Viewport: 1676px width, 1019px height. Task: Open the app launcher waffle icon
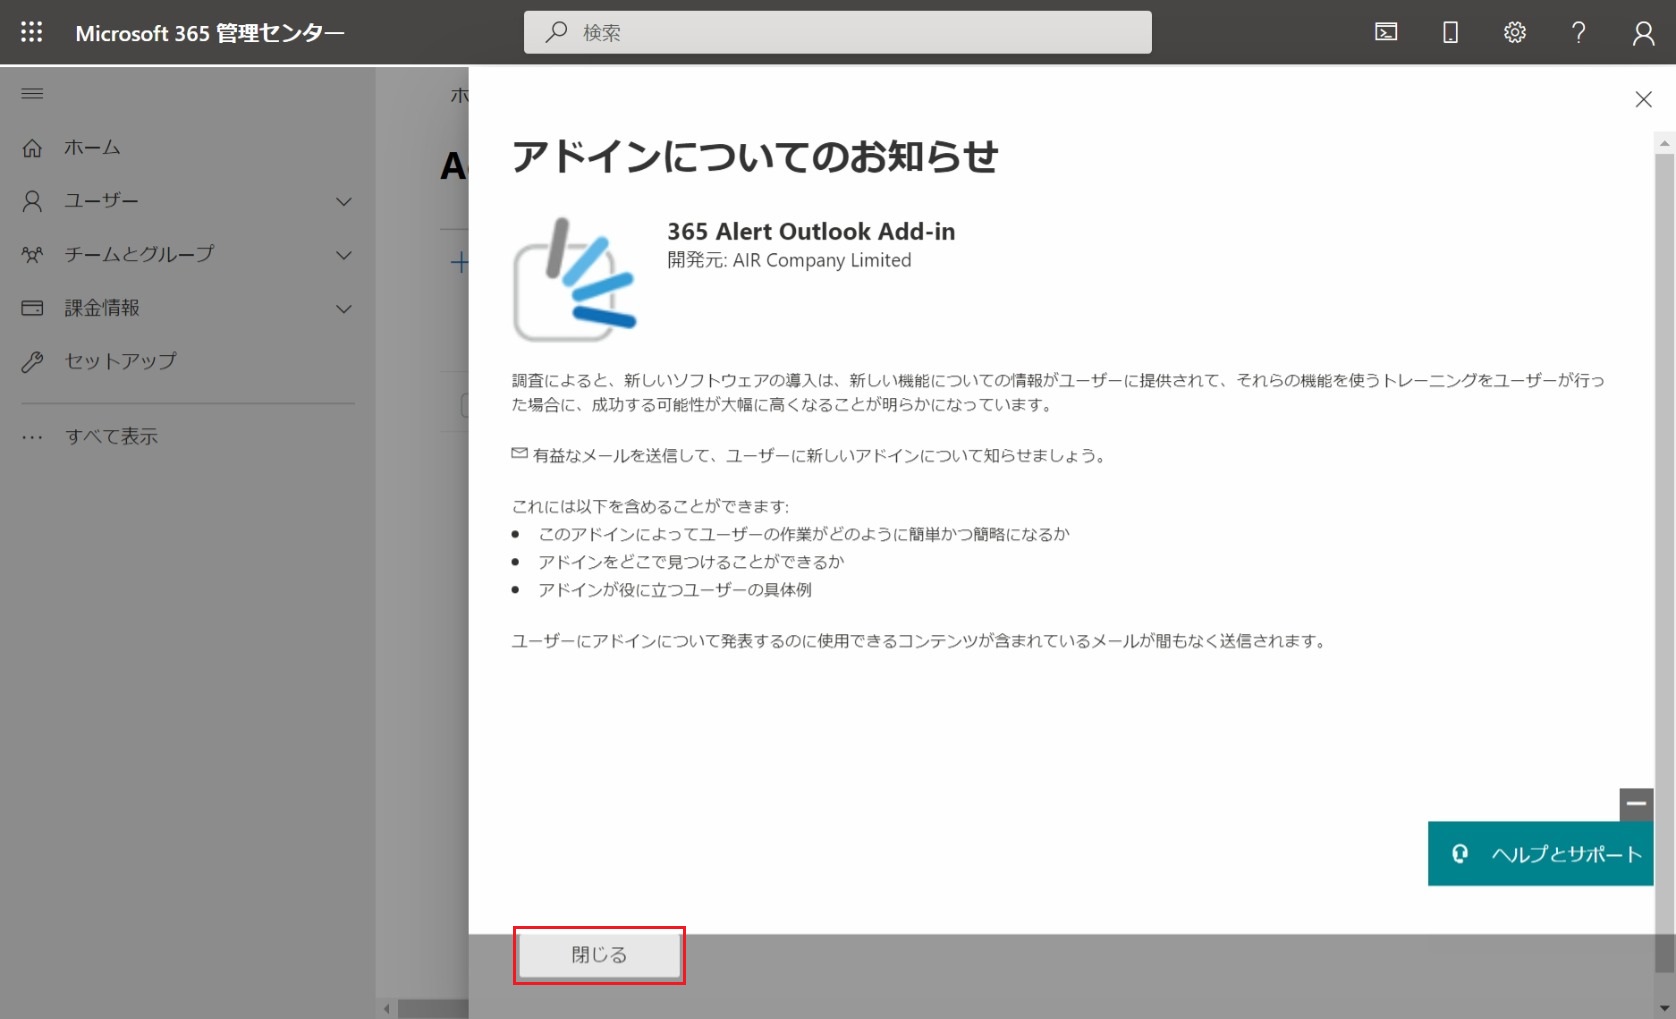pos(31,32)
